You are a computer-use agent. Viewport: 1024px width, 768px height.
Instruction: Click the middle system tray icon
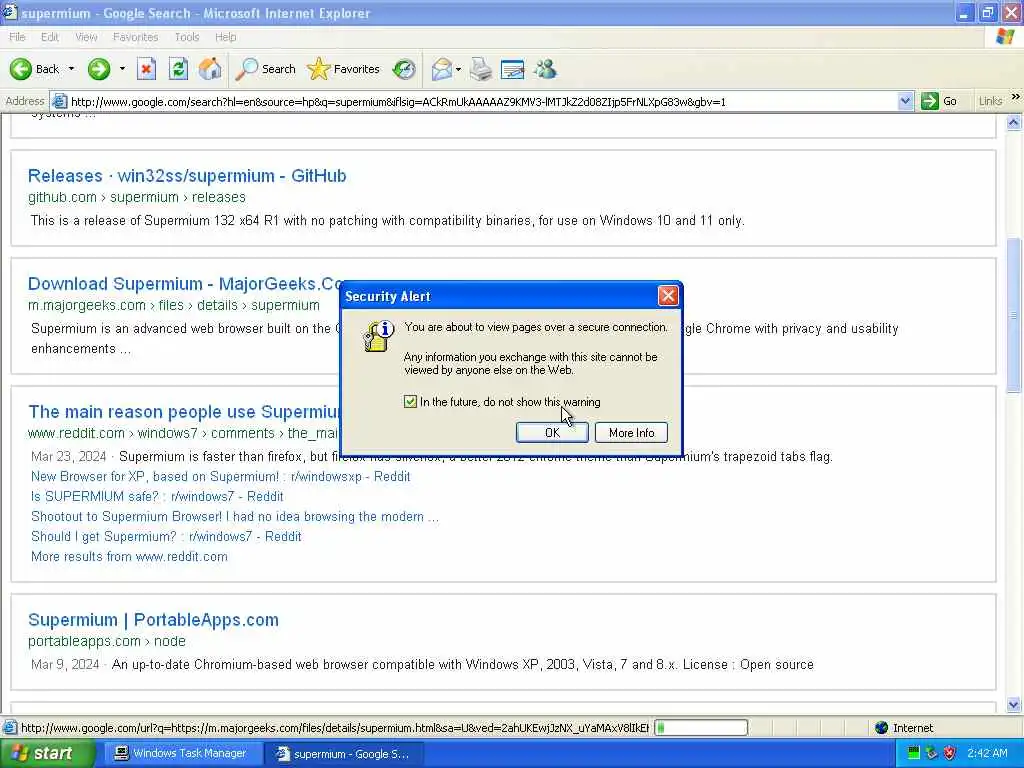click(932, 753)
